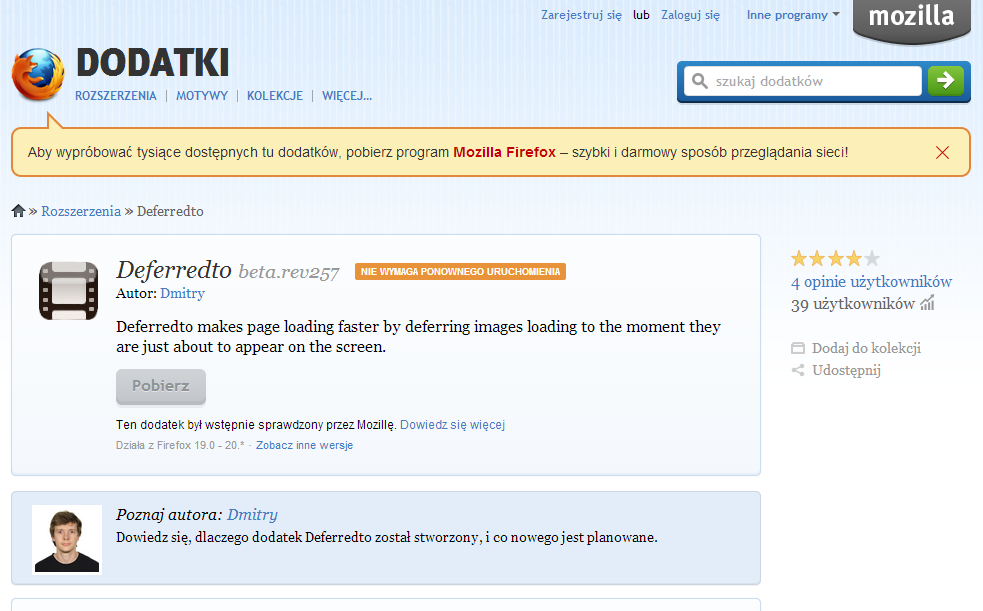The height and width of the screenshot is (611, 983).
Task: Expand the Inne programy dropdown
Action: pyautogui.click(x=792, y=15)
